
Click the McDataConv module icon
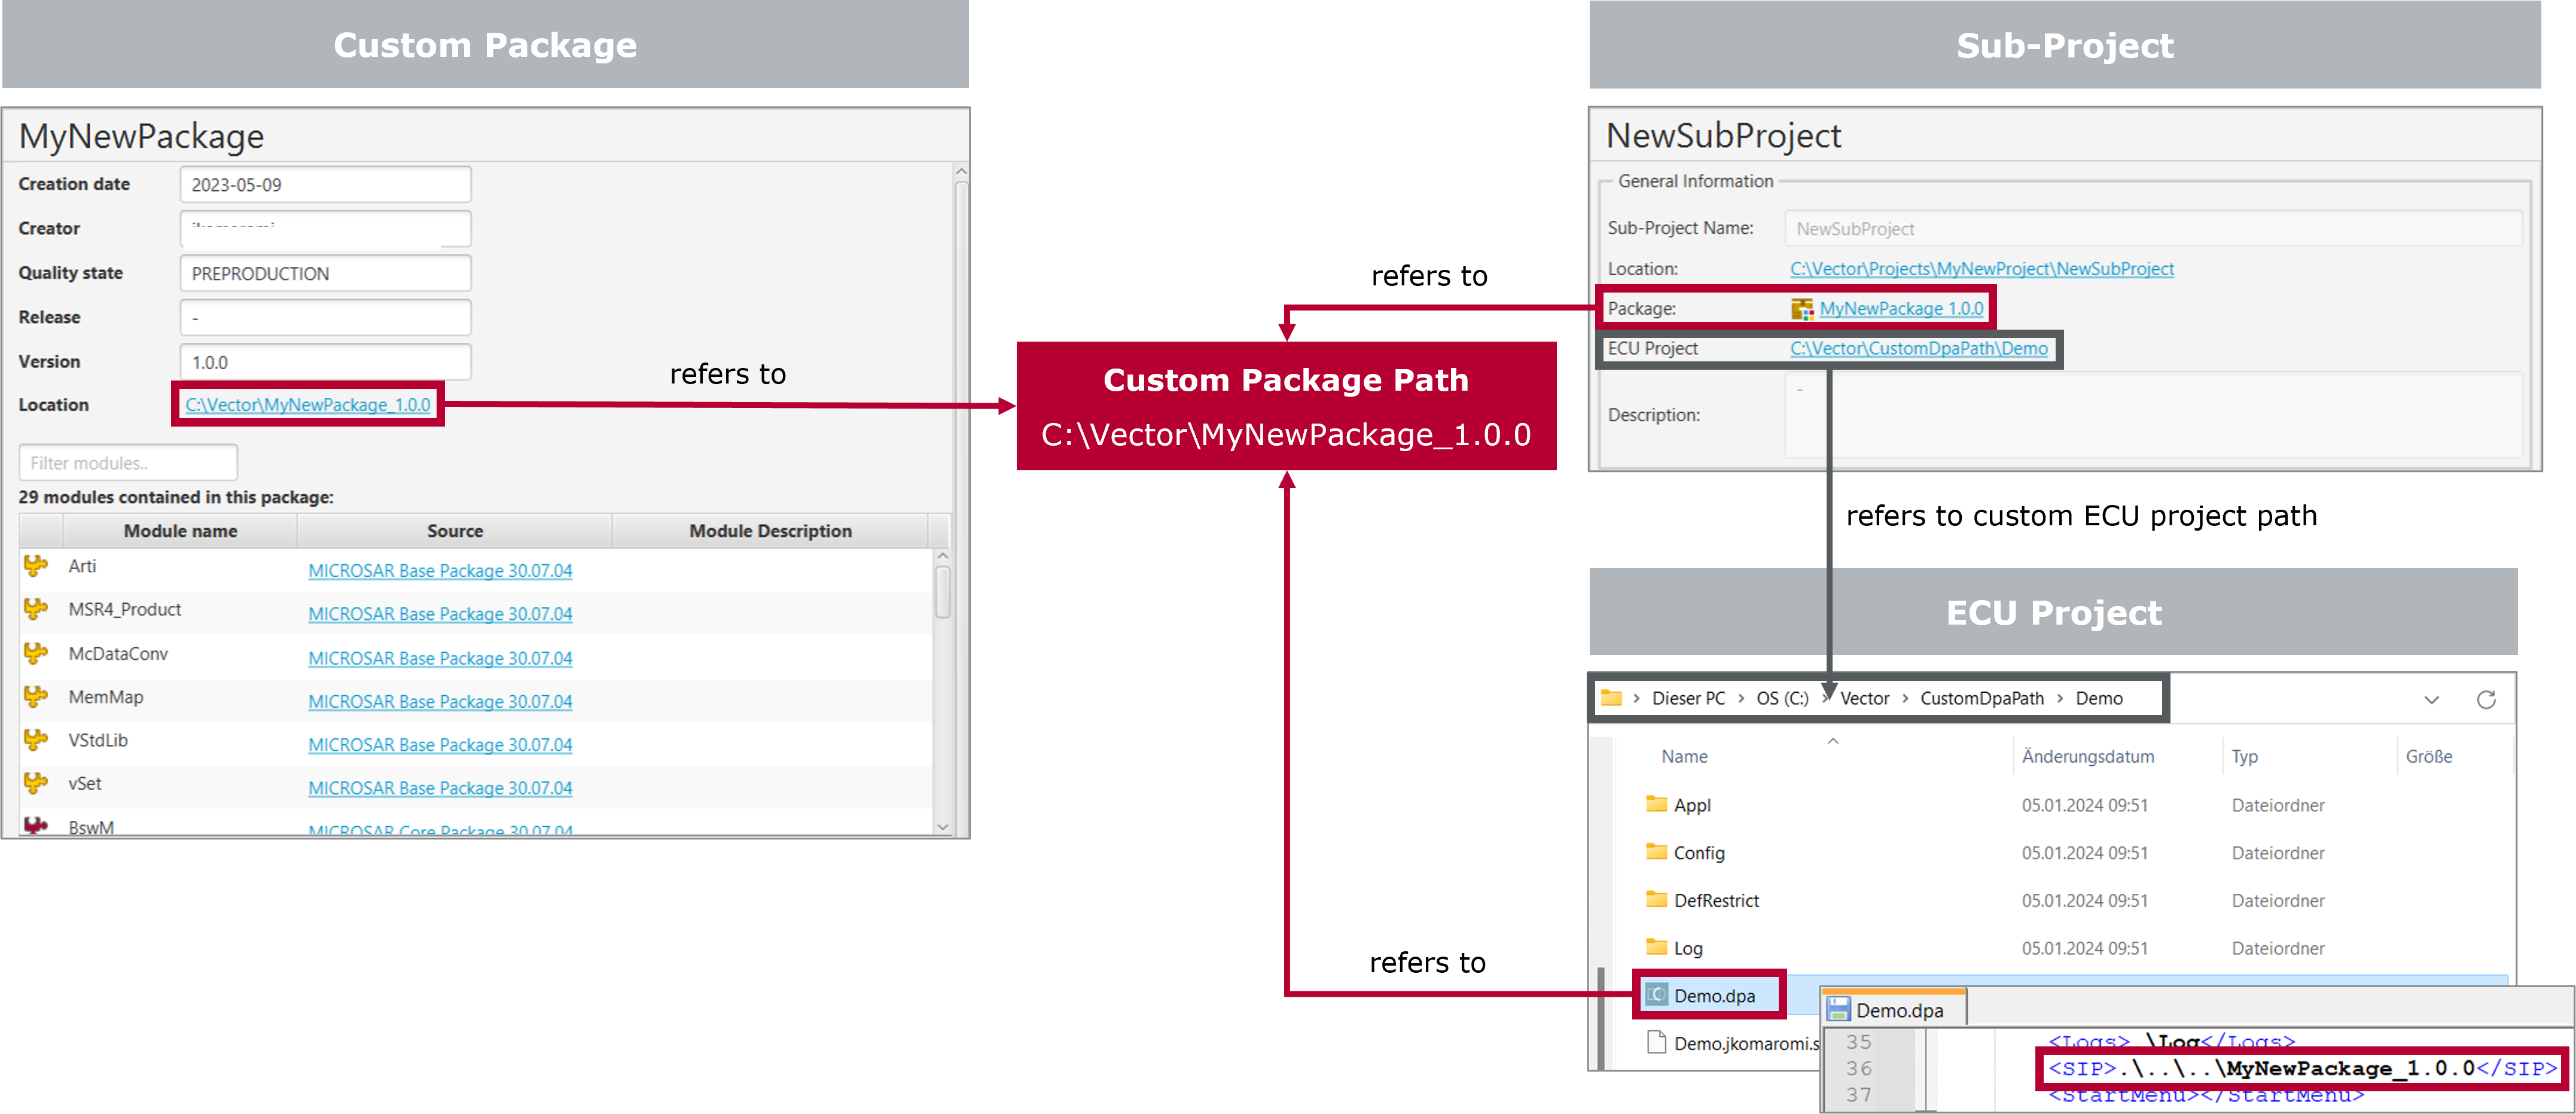click(x=36, y=653)
